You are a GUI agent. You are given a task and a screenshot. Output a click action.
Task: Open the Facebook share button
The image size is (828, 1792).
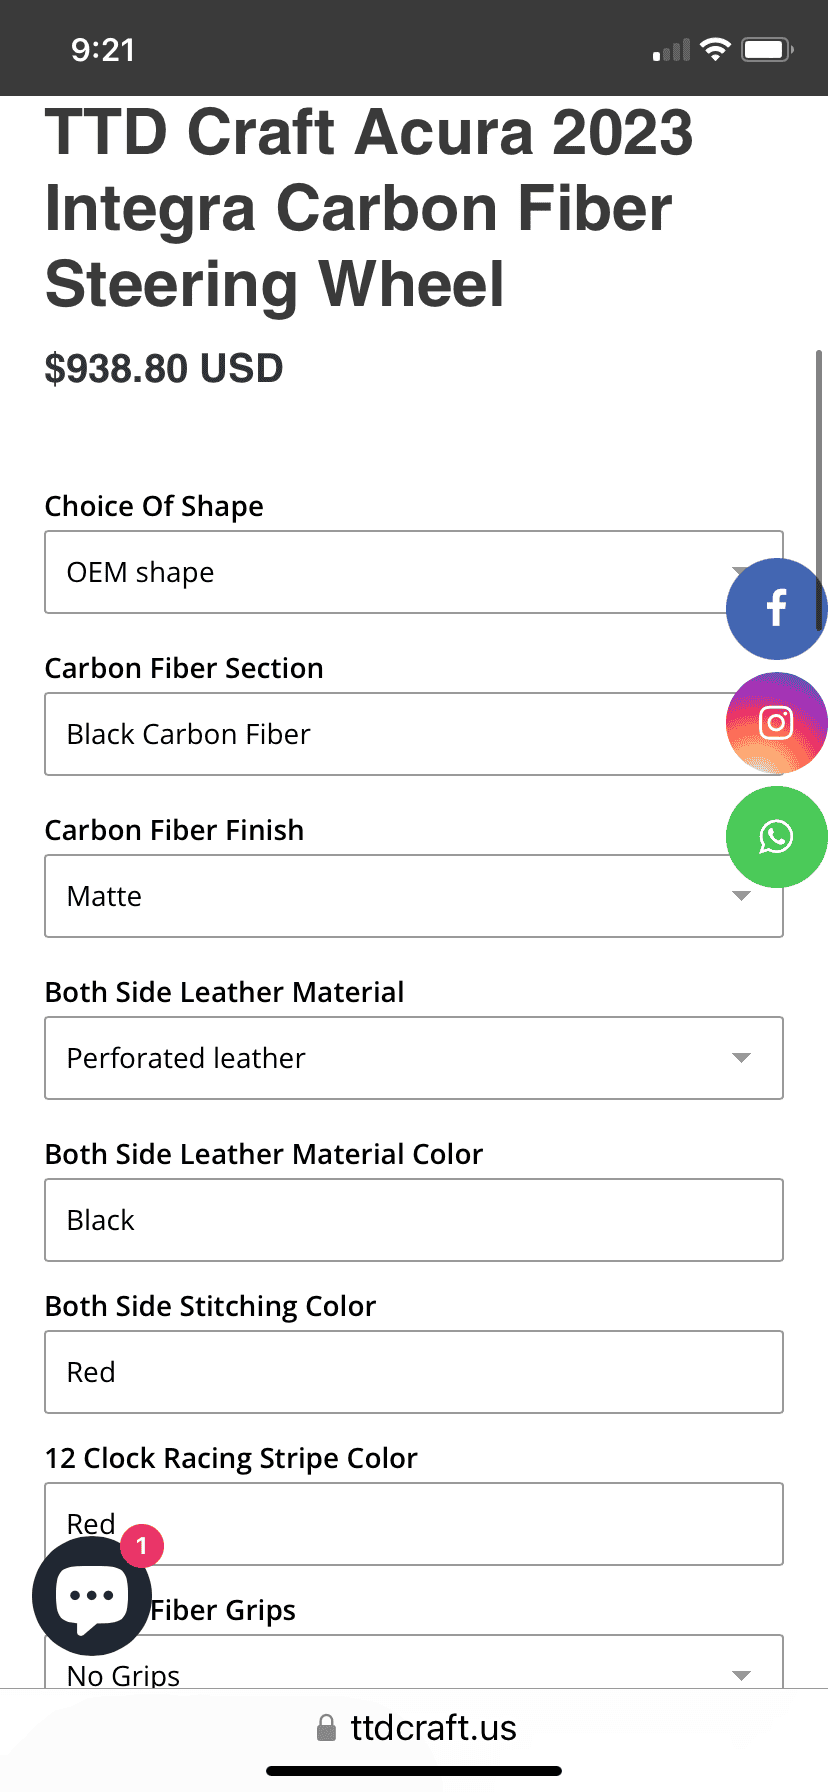[x=776, y=608]
